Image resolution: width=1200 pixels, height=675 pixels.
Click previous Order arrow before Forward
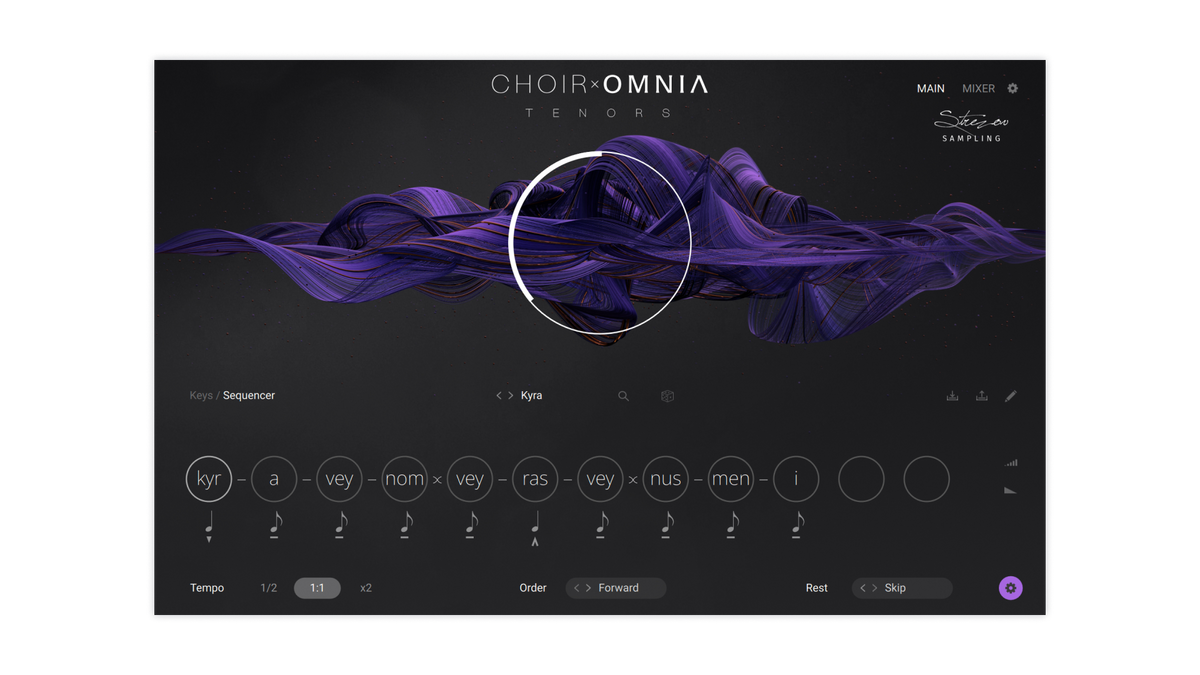click(x=577, y=588)
